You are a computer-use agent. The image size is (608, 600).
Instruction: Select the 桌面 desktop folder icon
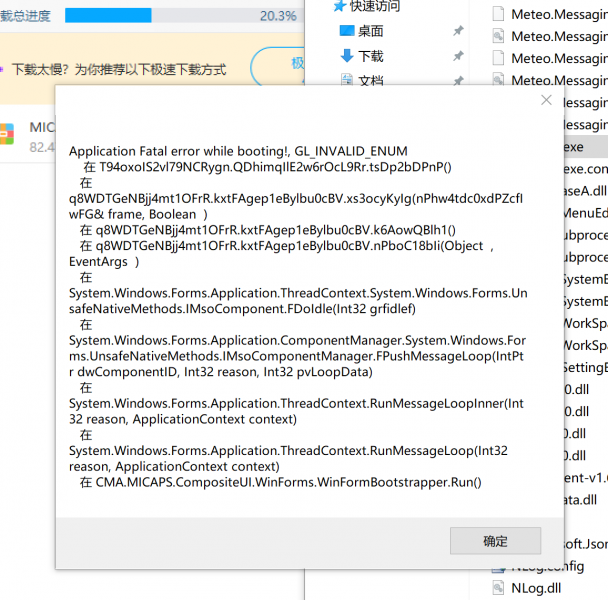tap(346, 31)
